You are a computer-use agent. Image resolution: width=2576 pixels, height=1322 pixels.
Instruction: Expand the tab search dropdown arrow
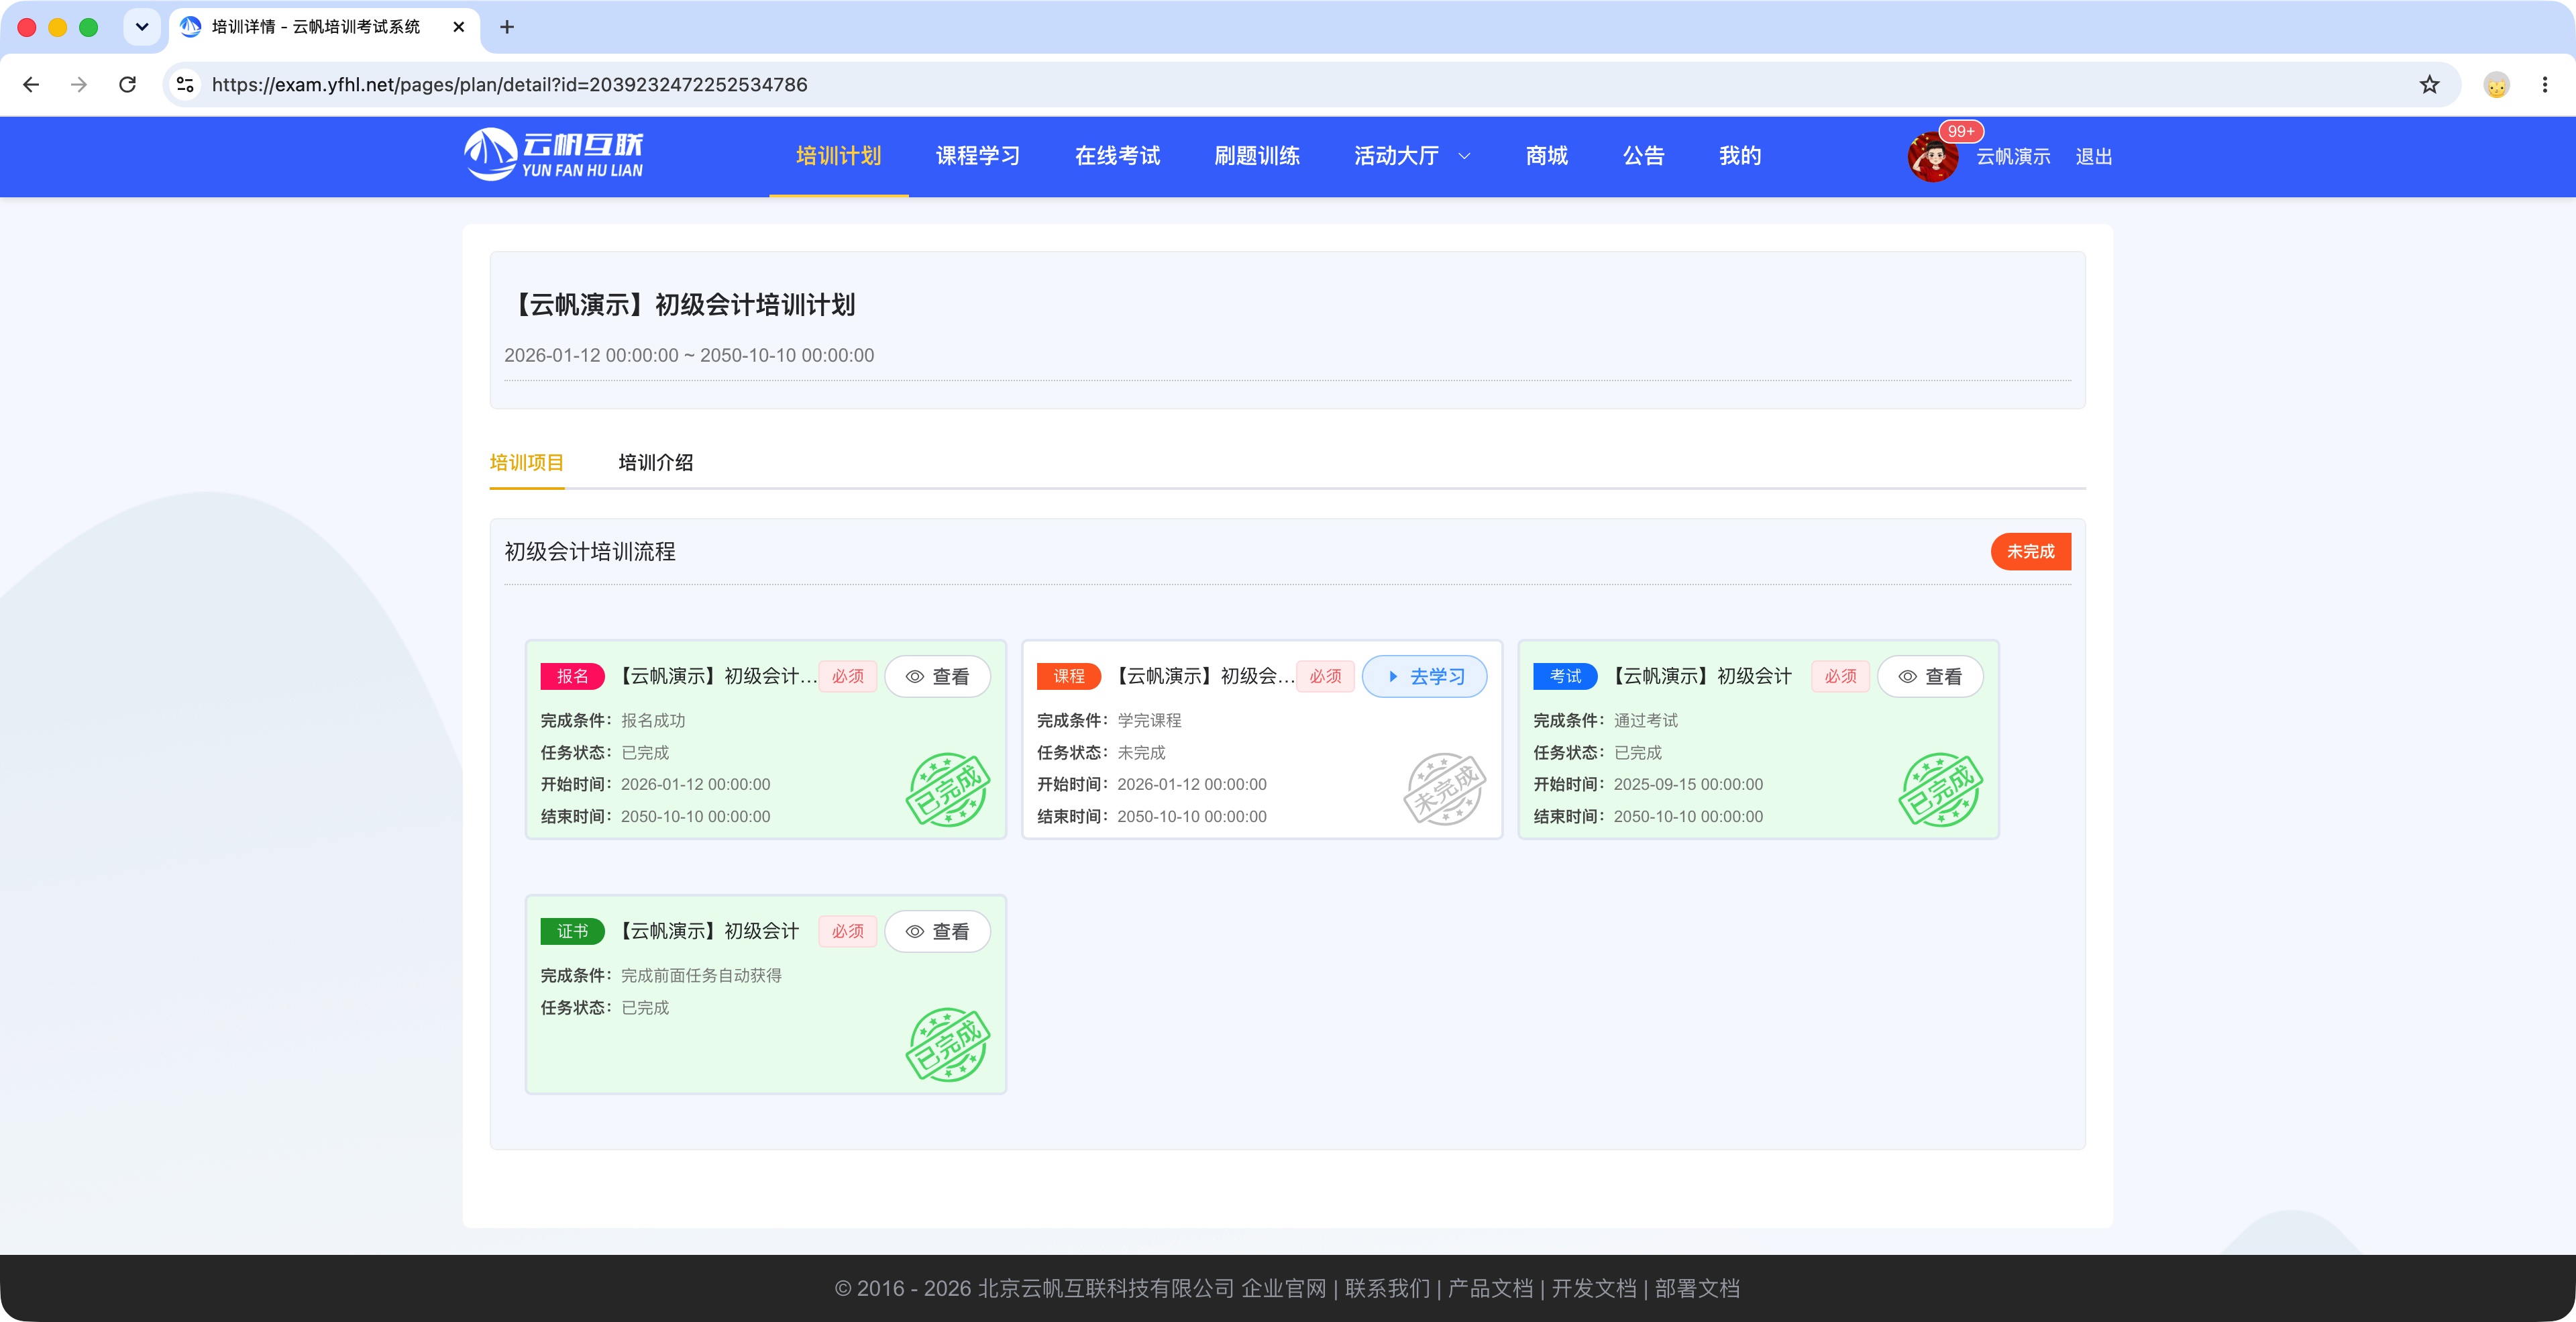coord(142,27)
